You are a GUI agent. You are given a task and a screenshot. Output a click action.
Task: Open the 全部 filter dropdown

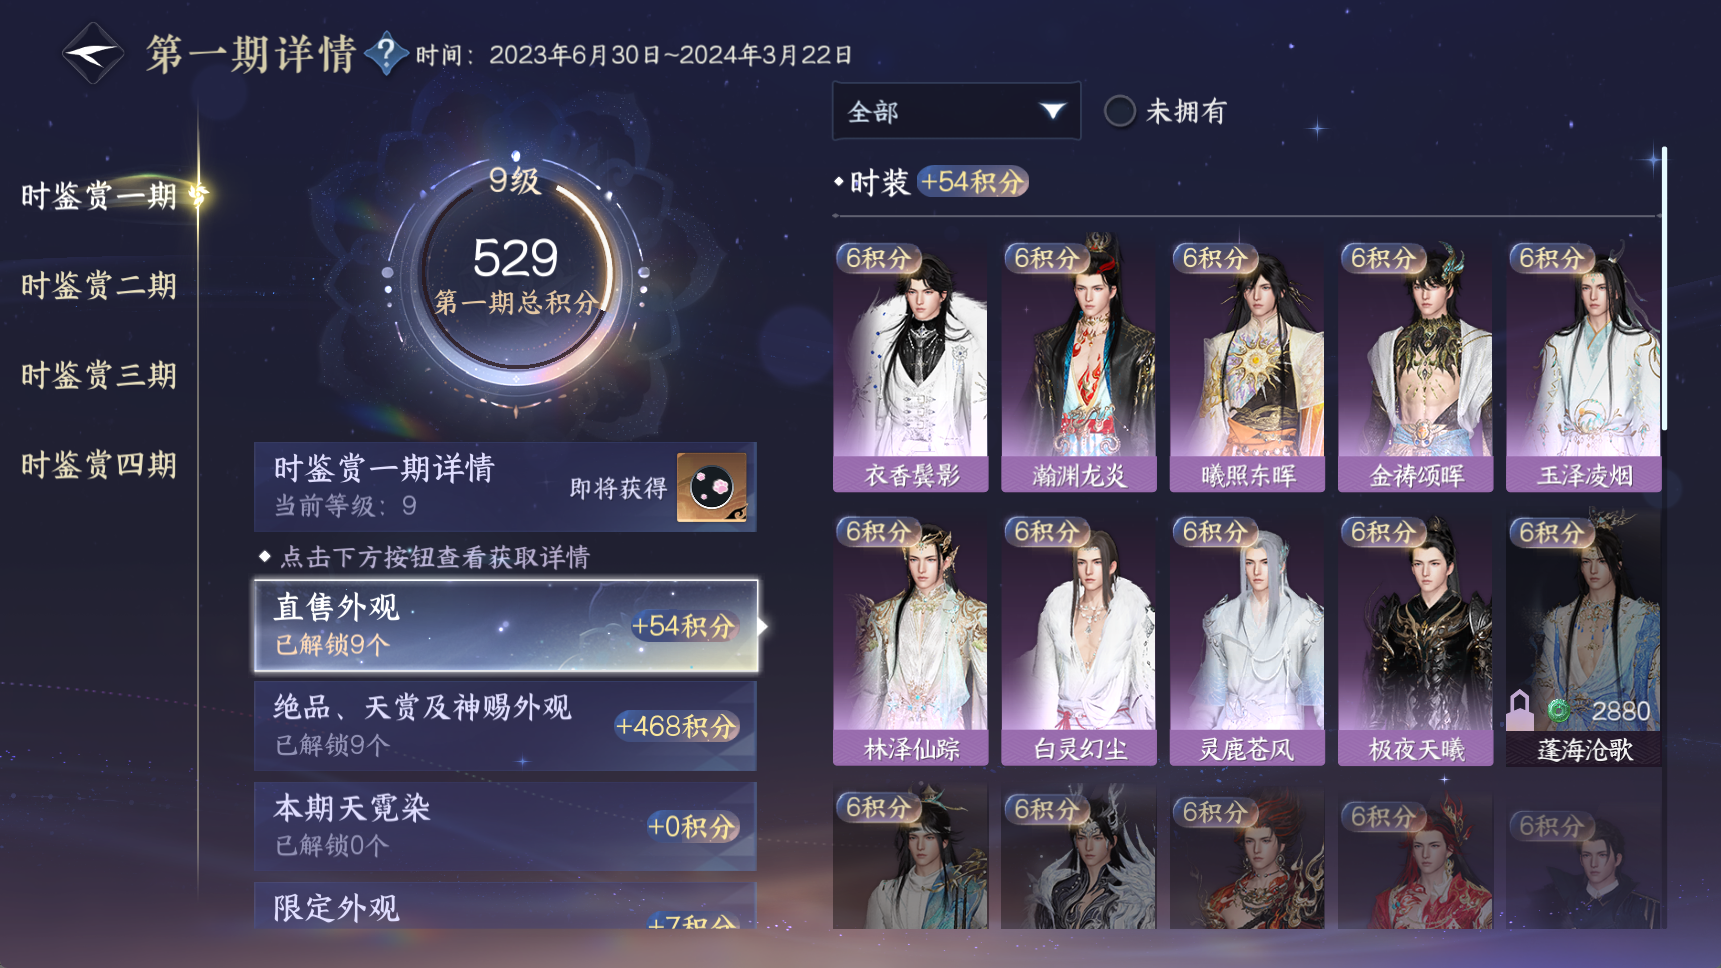point(956,111)
